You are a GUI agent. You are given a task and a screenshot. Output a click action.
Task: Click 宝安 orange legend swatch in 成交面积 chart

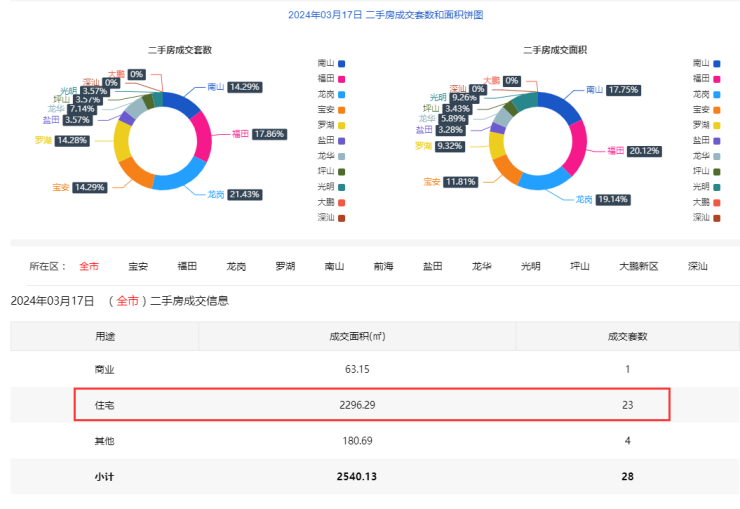pos(717,109)
